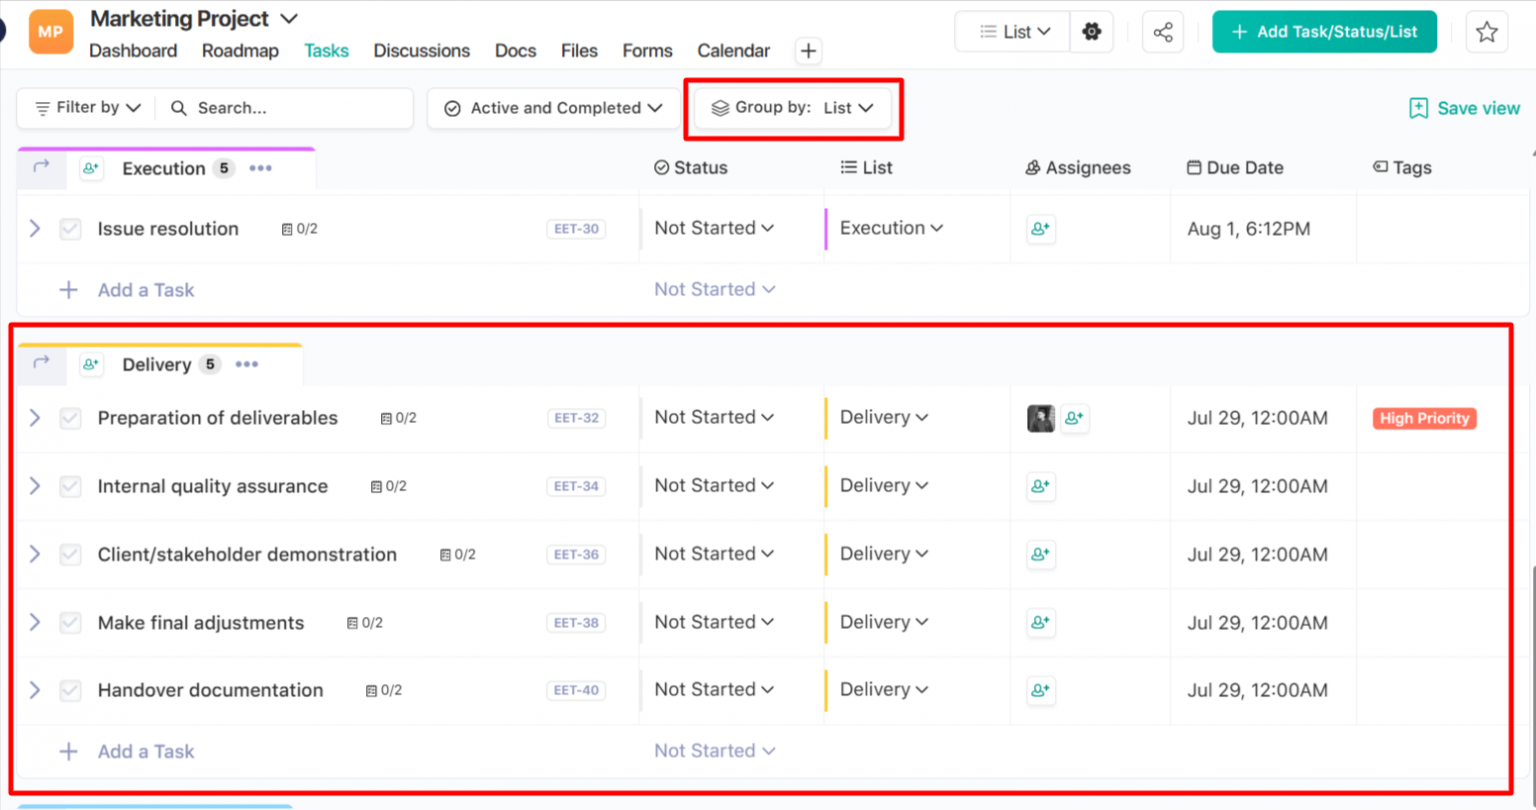Image resolution: width=1536 pixels, height=810 pixels.
Task: Open the Status dropdown for Make final adjustments
Action: 714,622
